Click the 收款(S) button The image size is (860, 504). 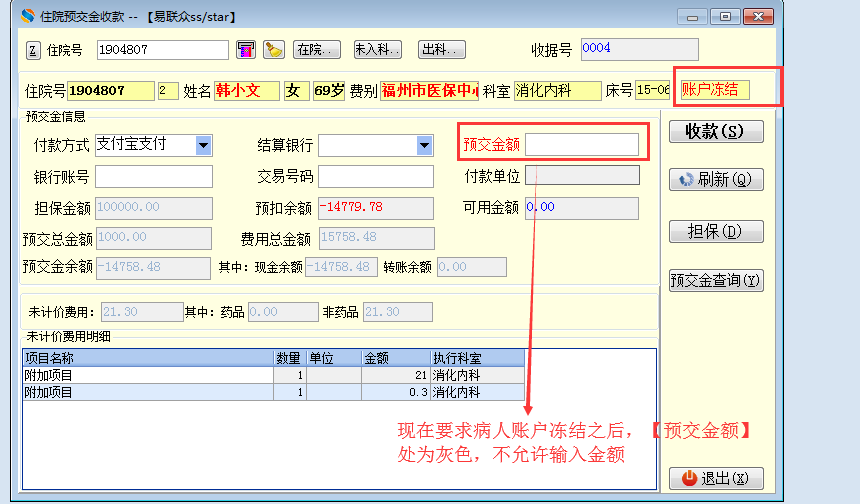point(716,132)
